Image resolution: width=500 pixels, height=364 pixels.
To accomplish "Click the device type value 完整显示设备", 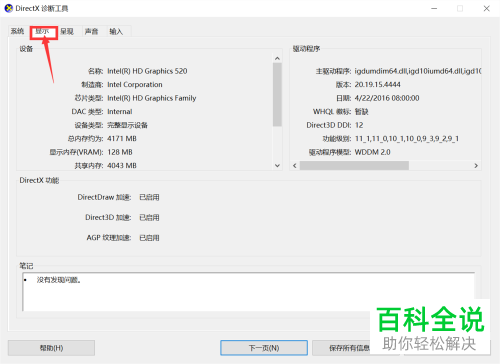I will pyautogui.click(x=127, y=125).
